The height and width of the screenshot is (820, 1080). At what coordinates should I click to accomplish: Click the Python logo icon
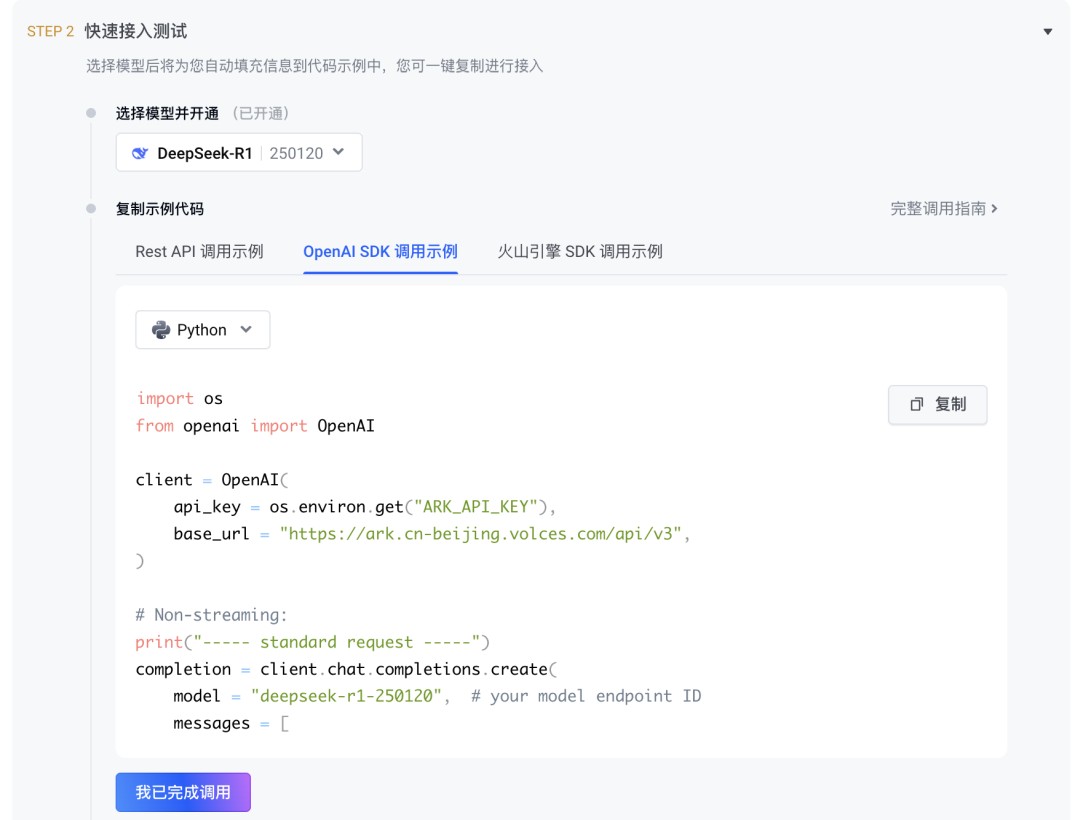pyautogui.click(x=160, y=330)
